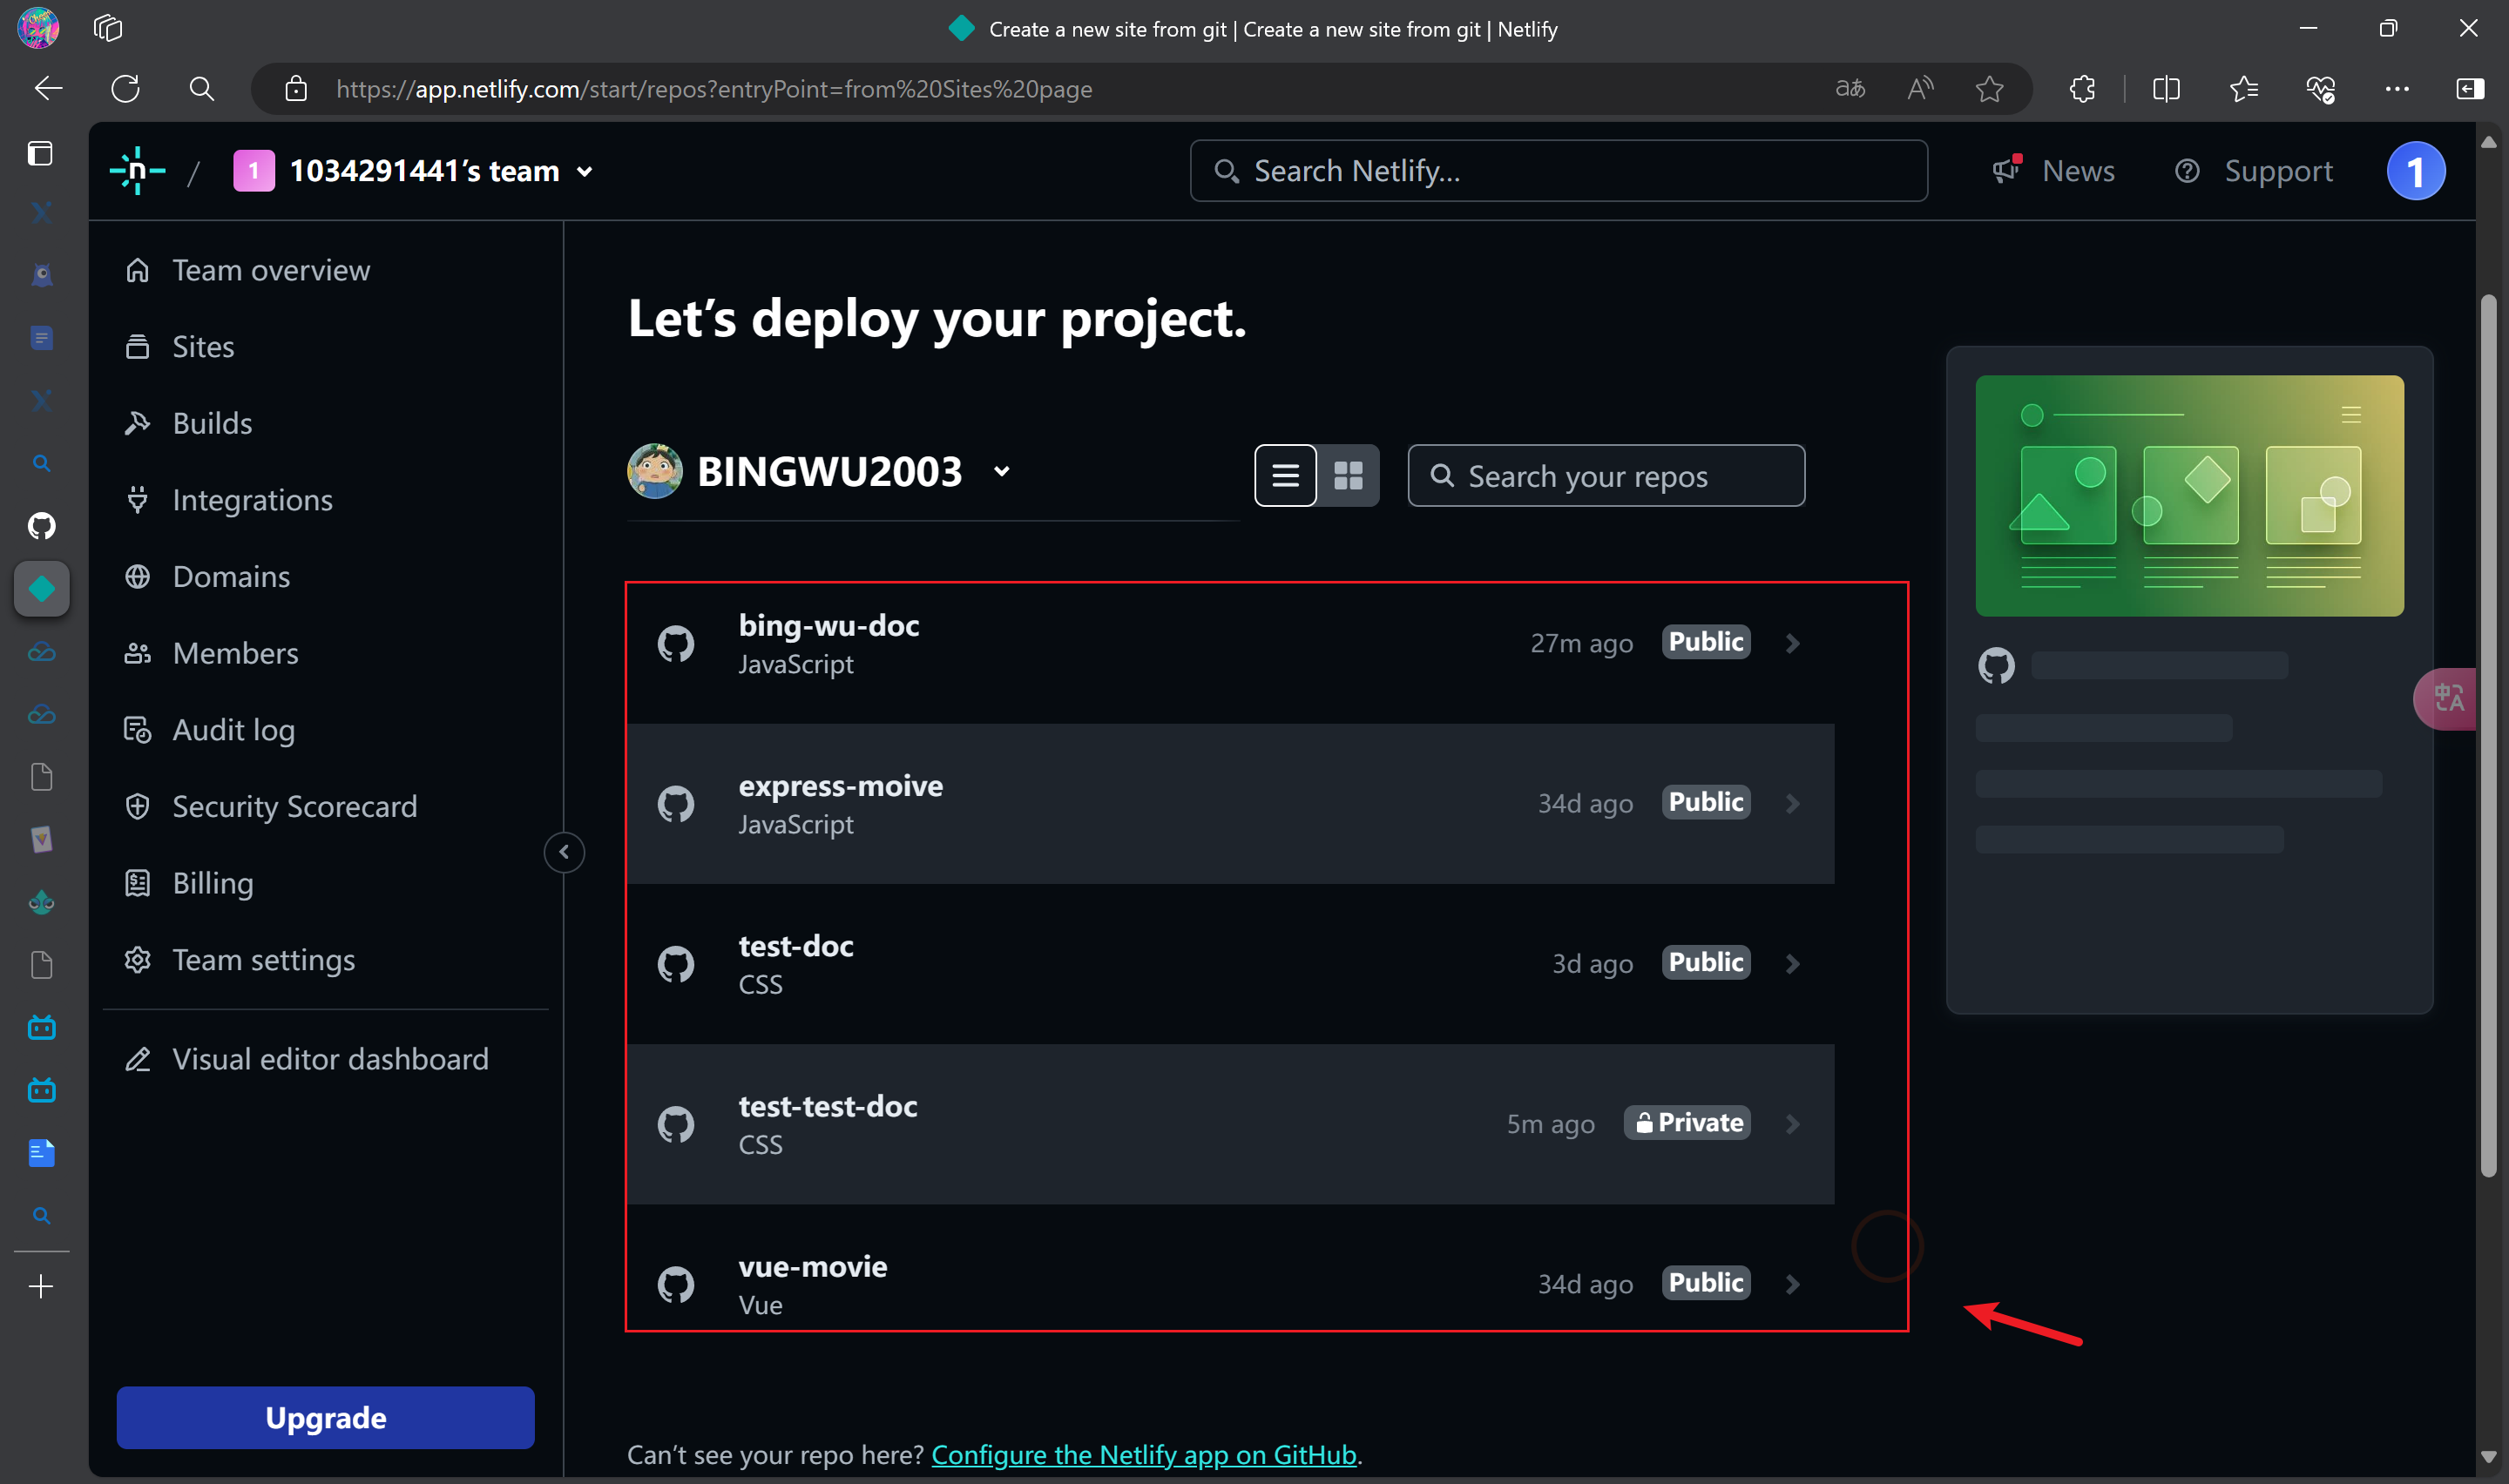Open the News megaphone icon
Image resolution: width=2509 pixels, height=1484 pixels.
(x=2006, y=170)
